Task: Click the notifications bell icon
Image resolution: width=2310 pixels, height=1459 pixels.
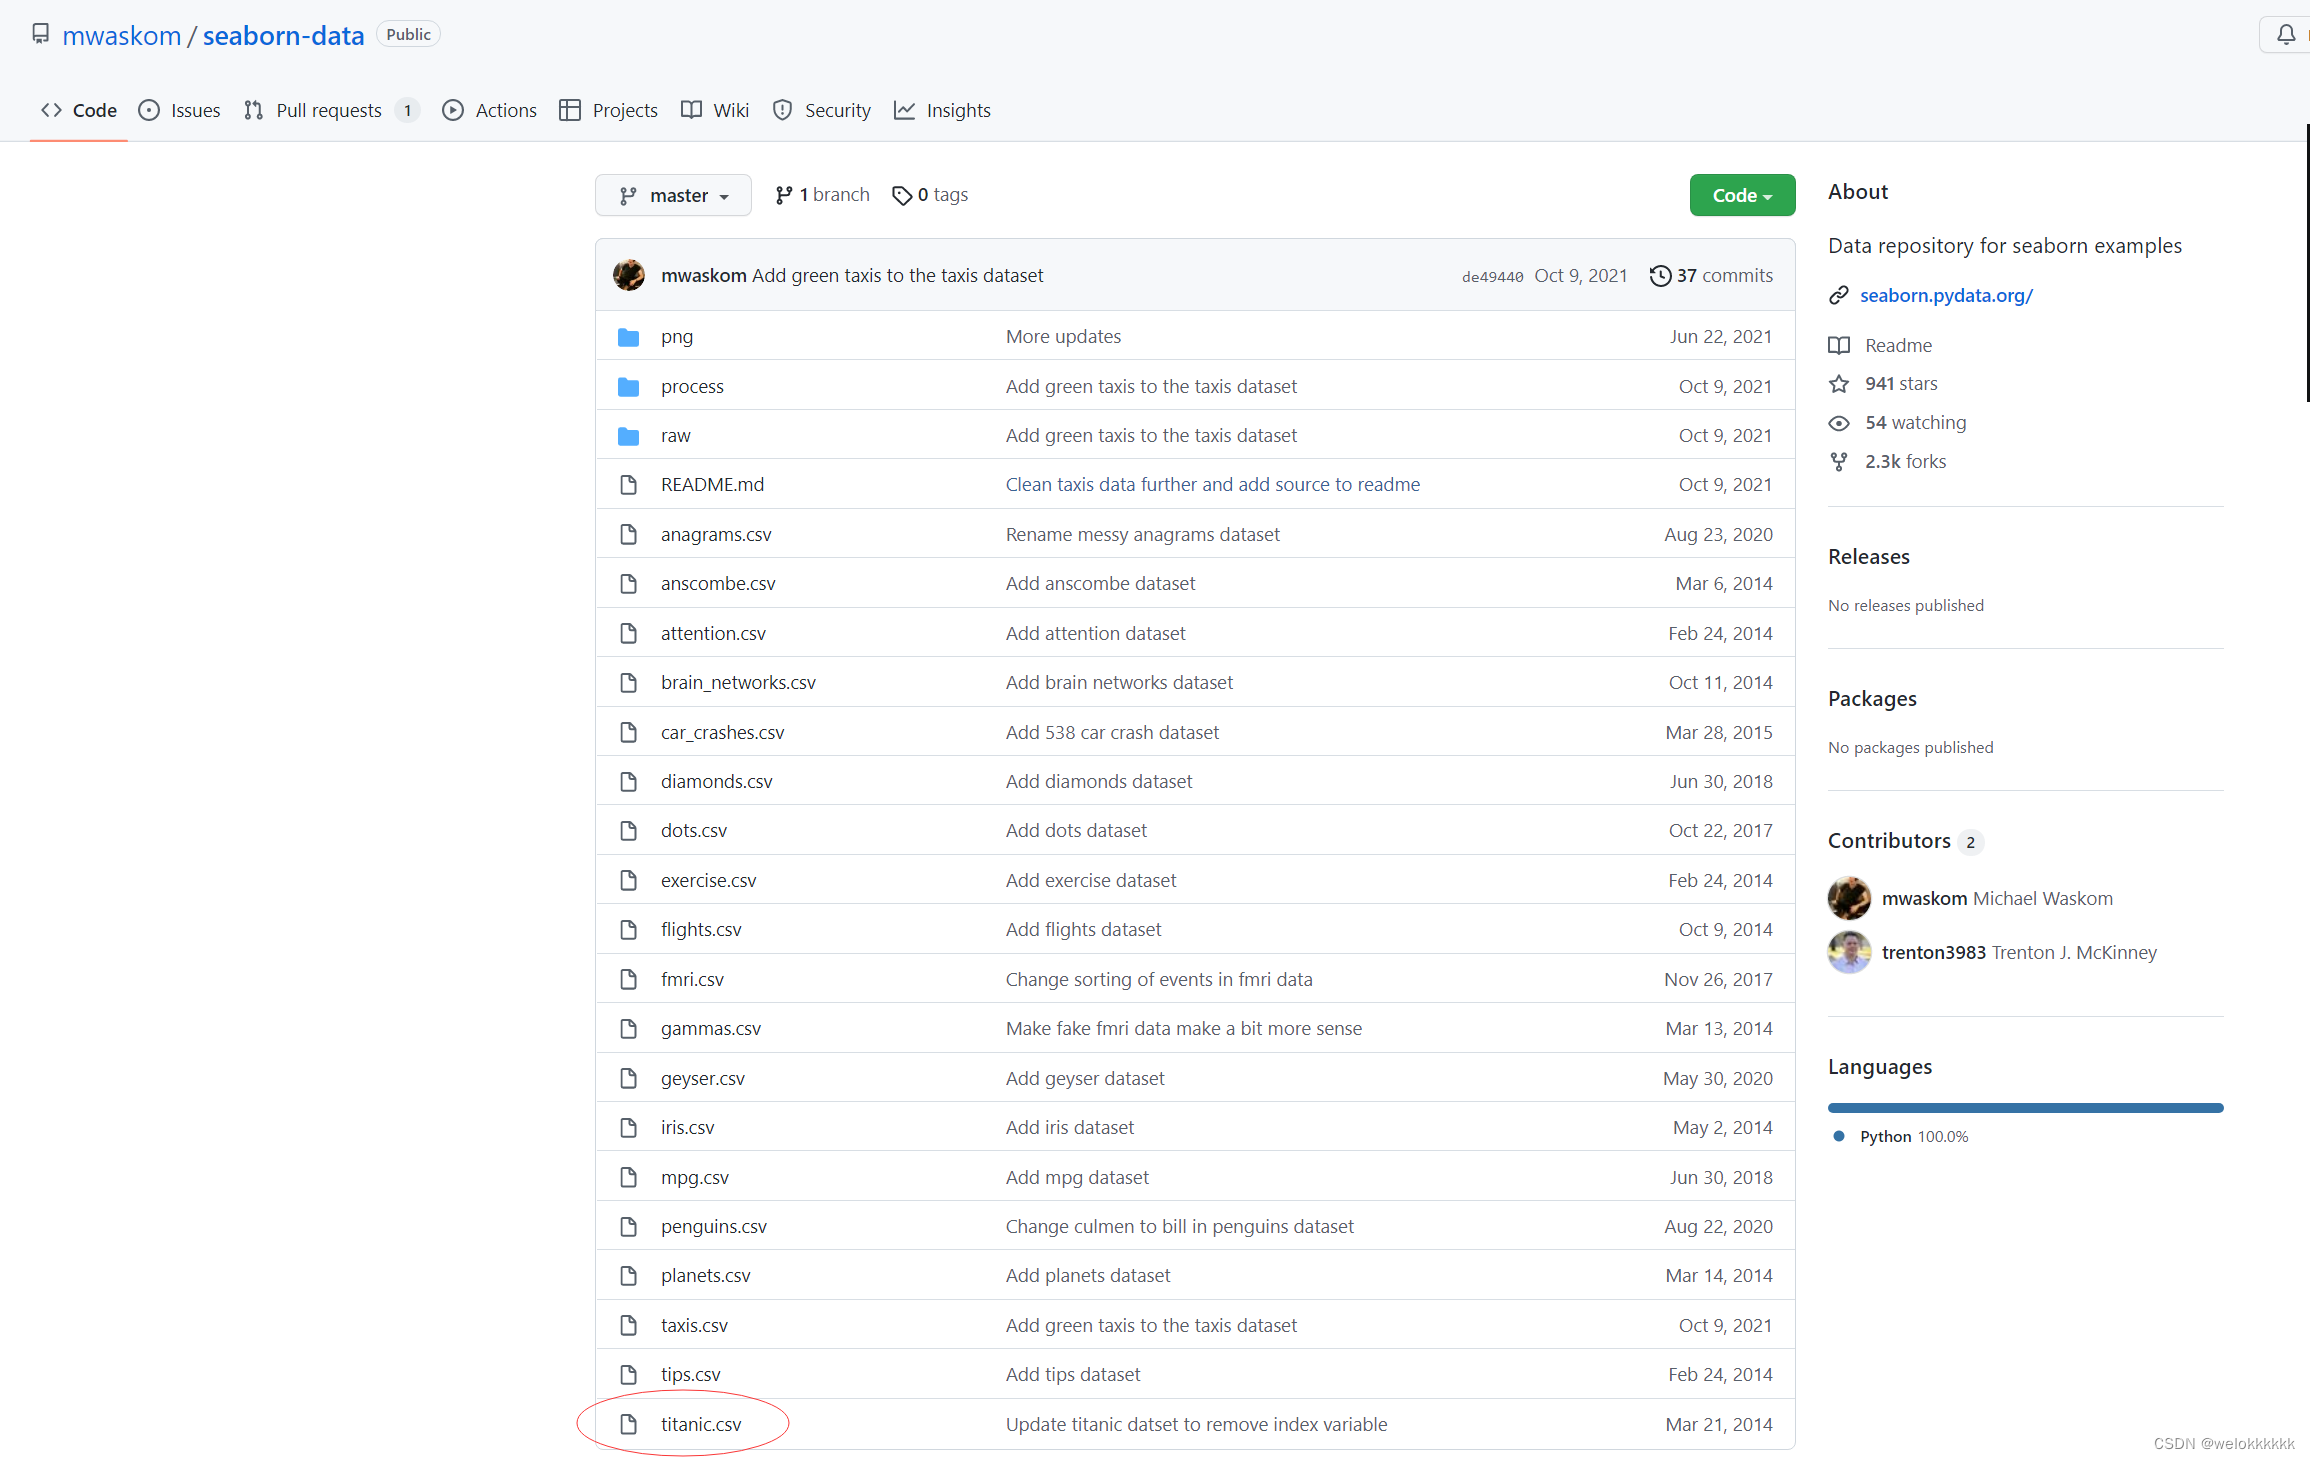Action: tap(2285, 35)
